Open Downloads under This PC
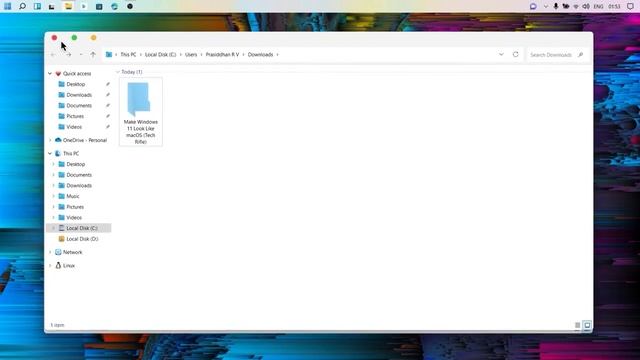Screen dimensions: 640x360 pyautogui.click(x=79, y=185)
